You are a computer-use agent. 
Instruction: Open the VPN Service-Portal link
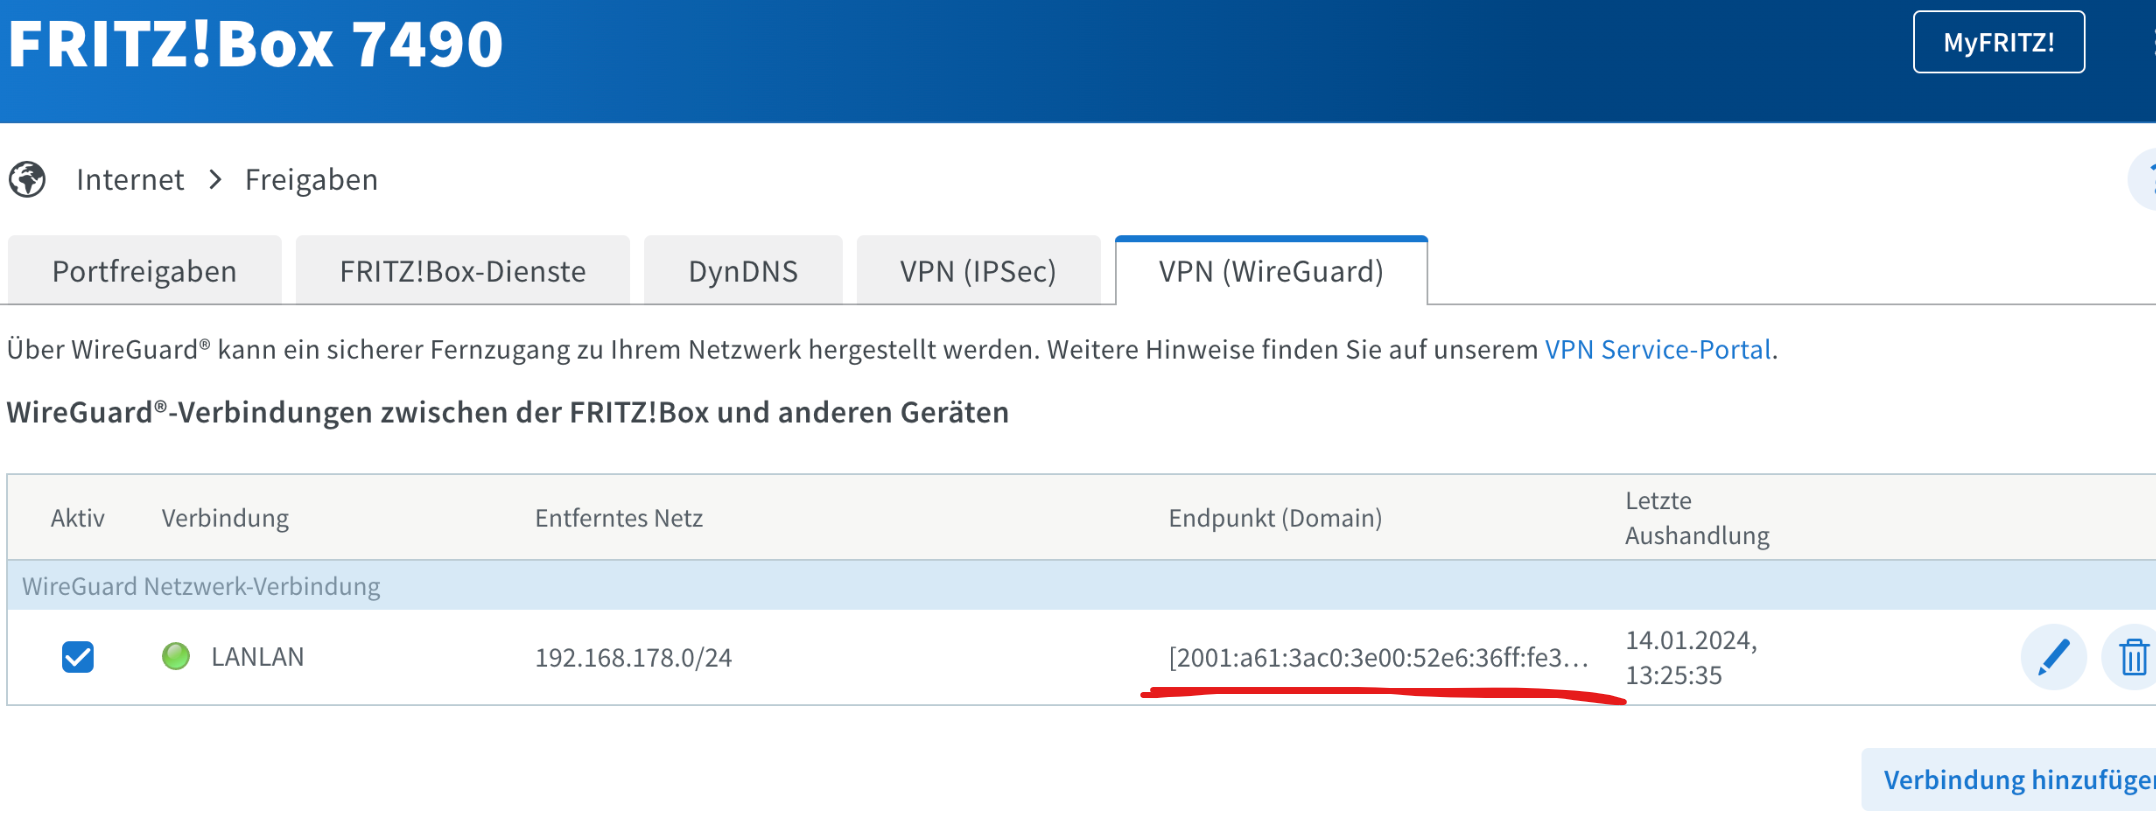pyautogui.click(x=1658, y=349)
